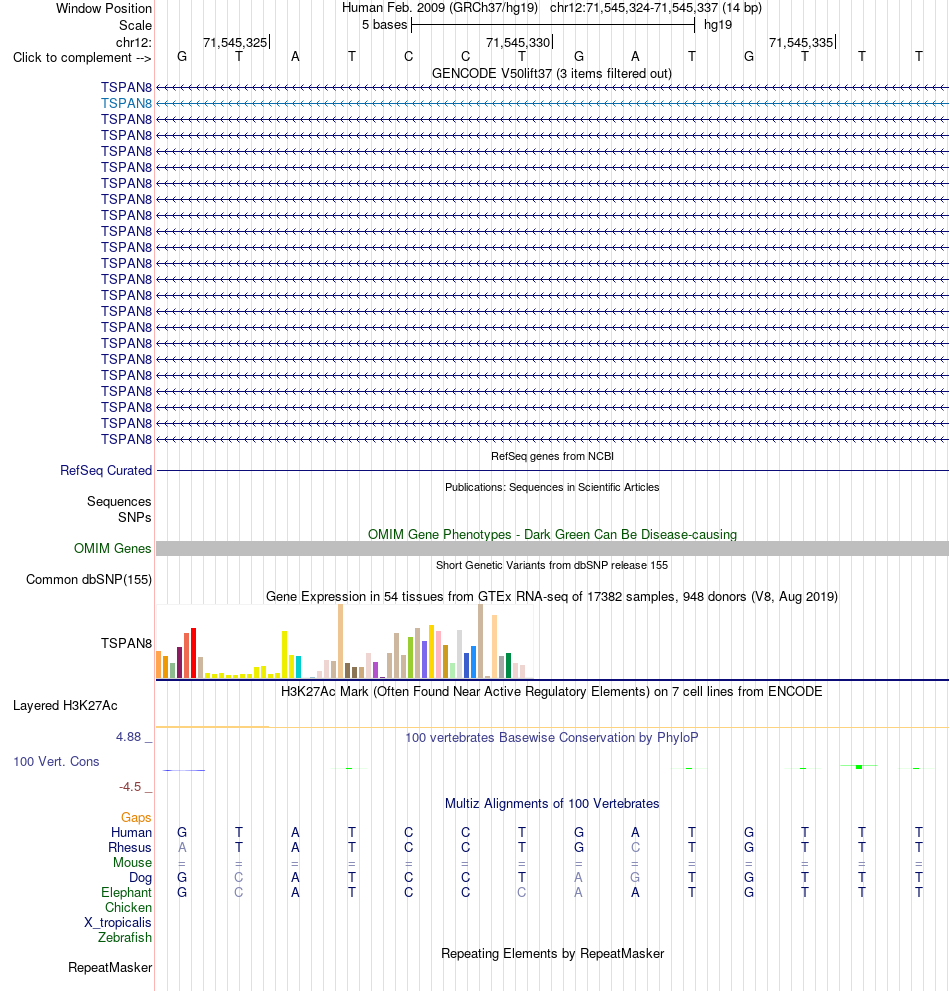
Task: Click the 4.88 PhyloP upper scale value
Action: click(128, 737)
